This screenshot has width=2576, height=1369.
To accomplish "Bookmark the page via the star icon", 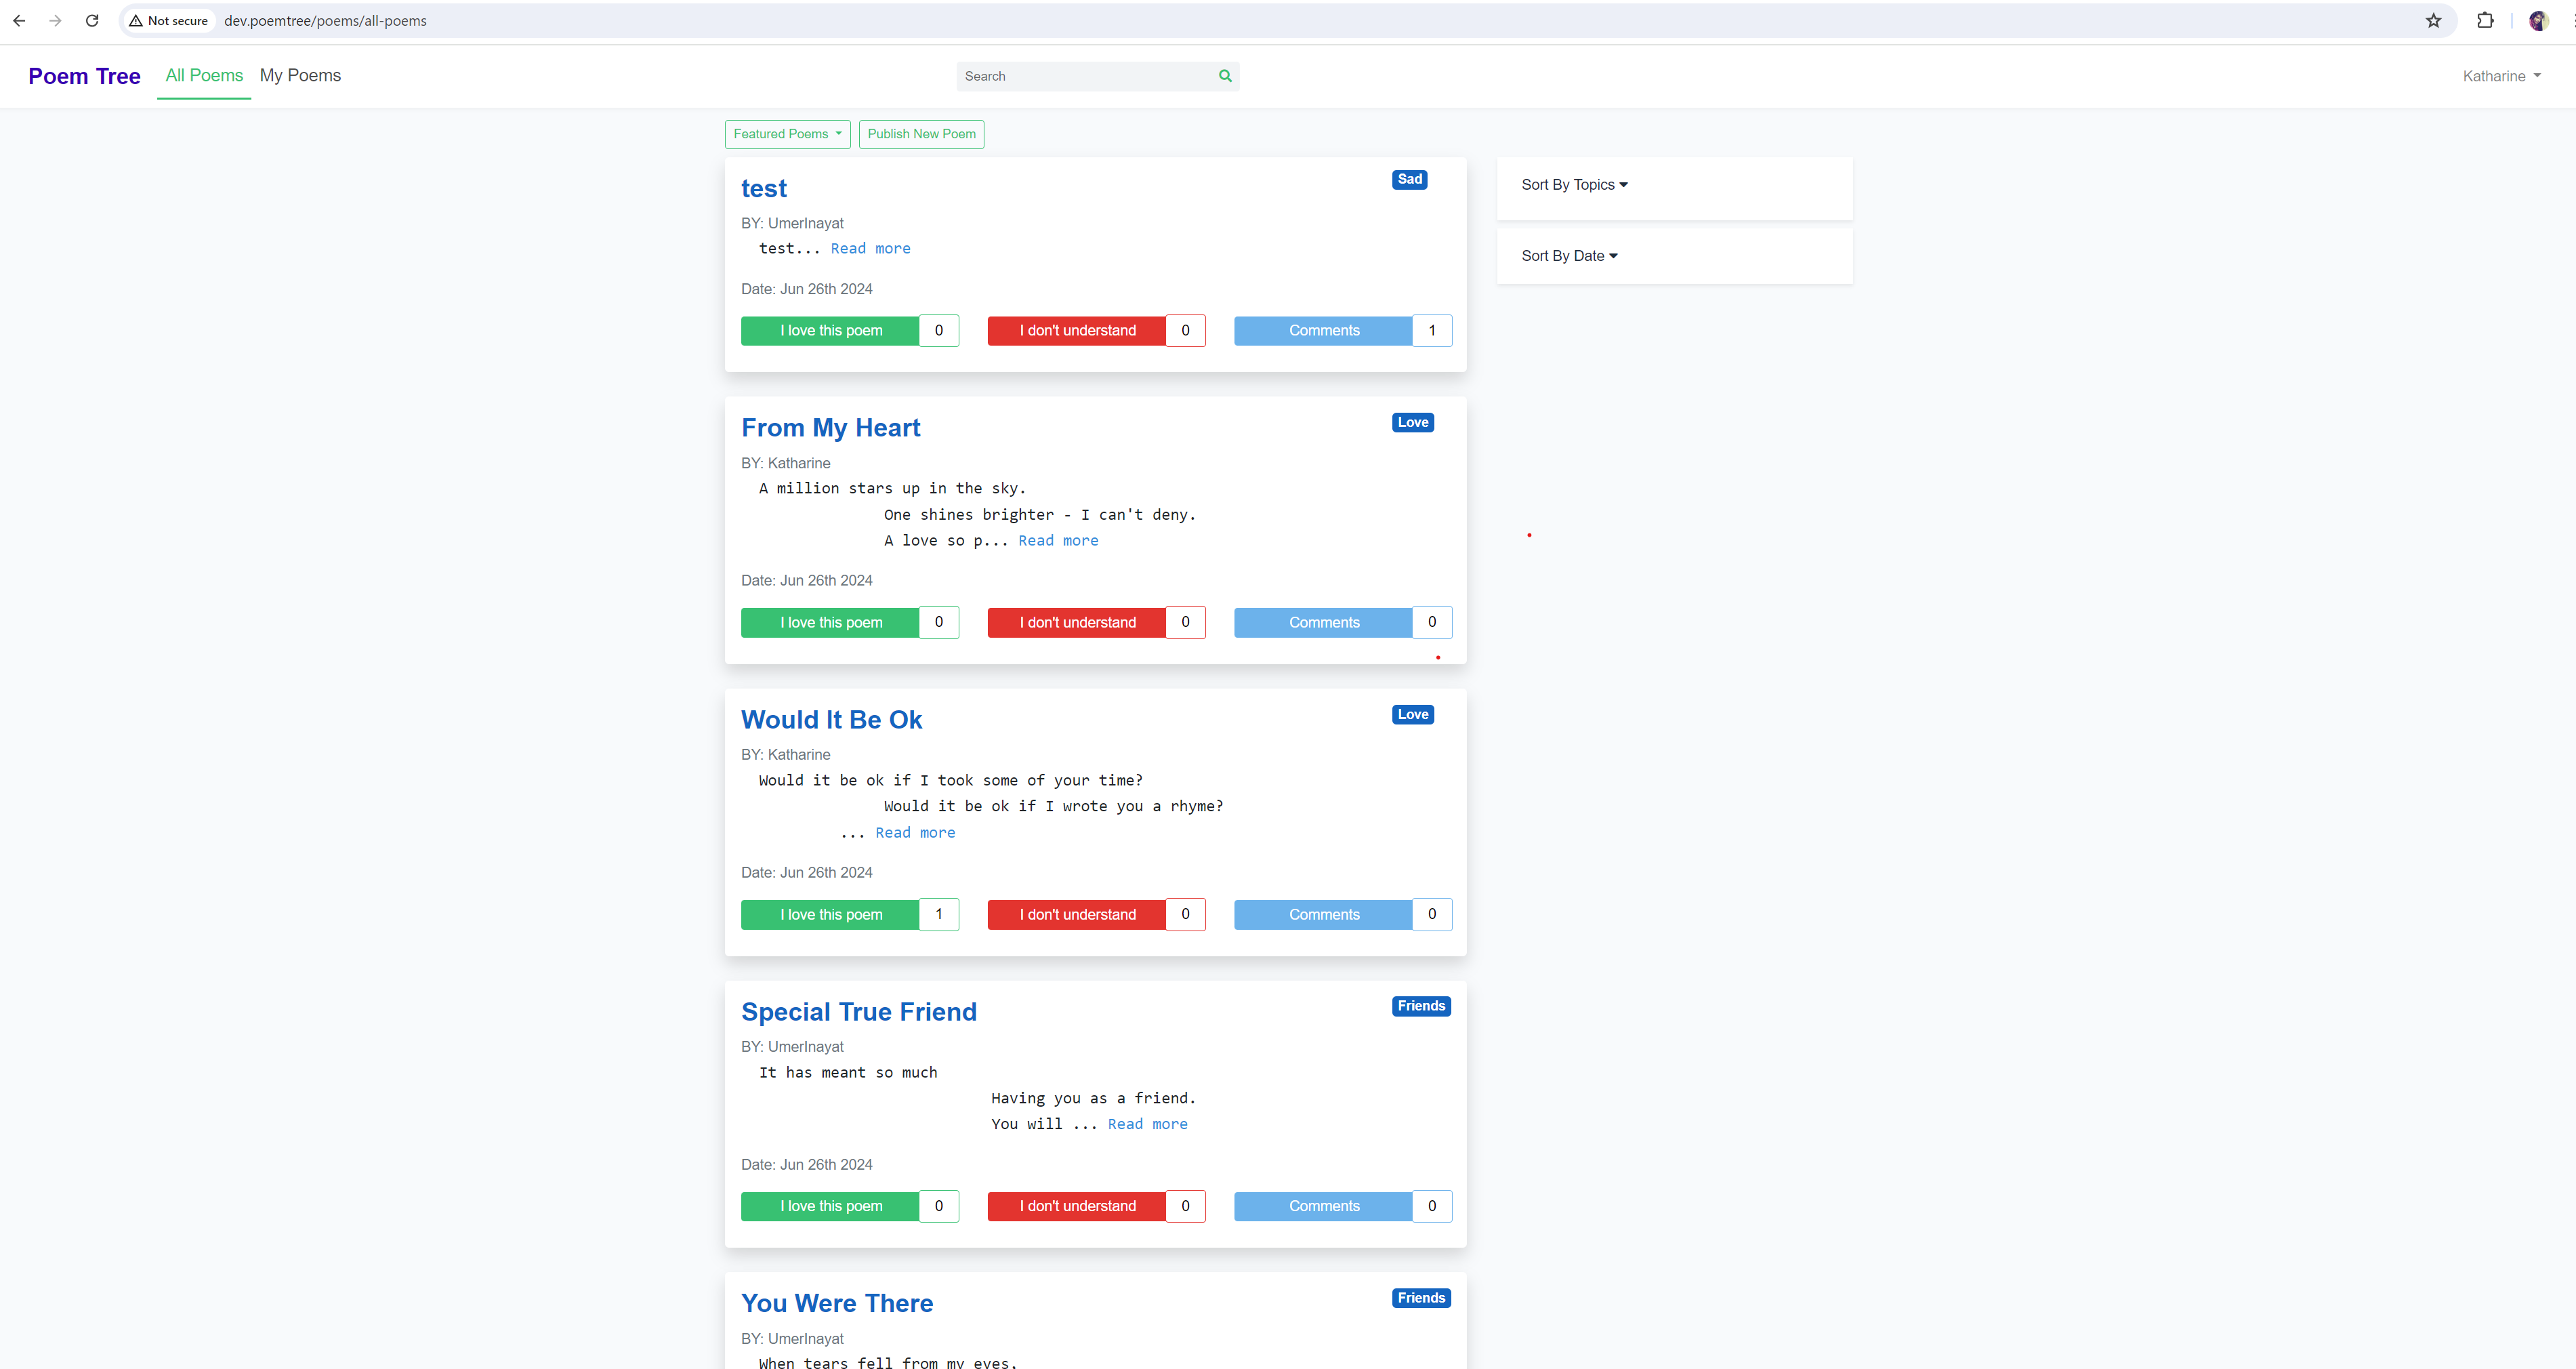I will (x=2433, y=20).
